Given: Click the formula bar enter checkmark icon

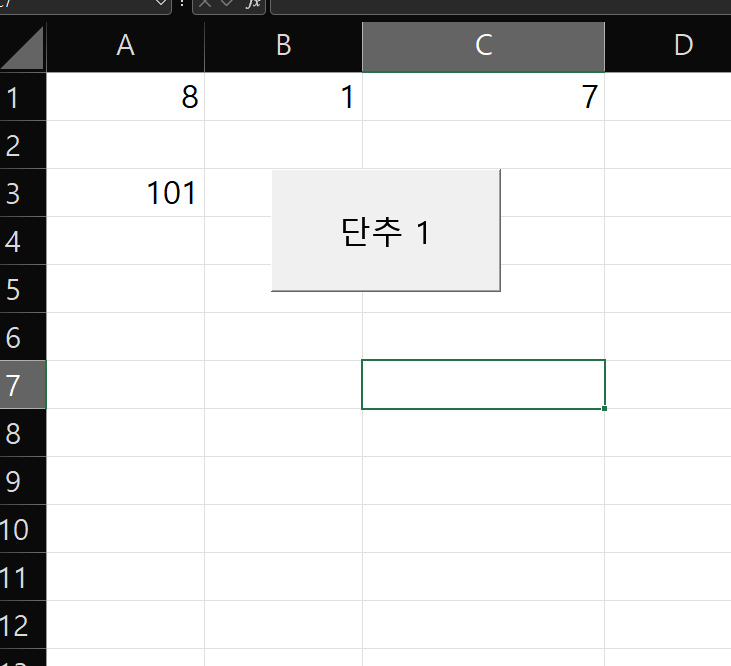Looking at the screenshot, I should pyautogui.click(x=228, y=5).
